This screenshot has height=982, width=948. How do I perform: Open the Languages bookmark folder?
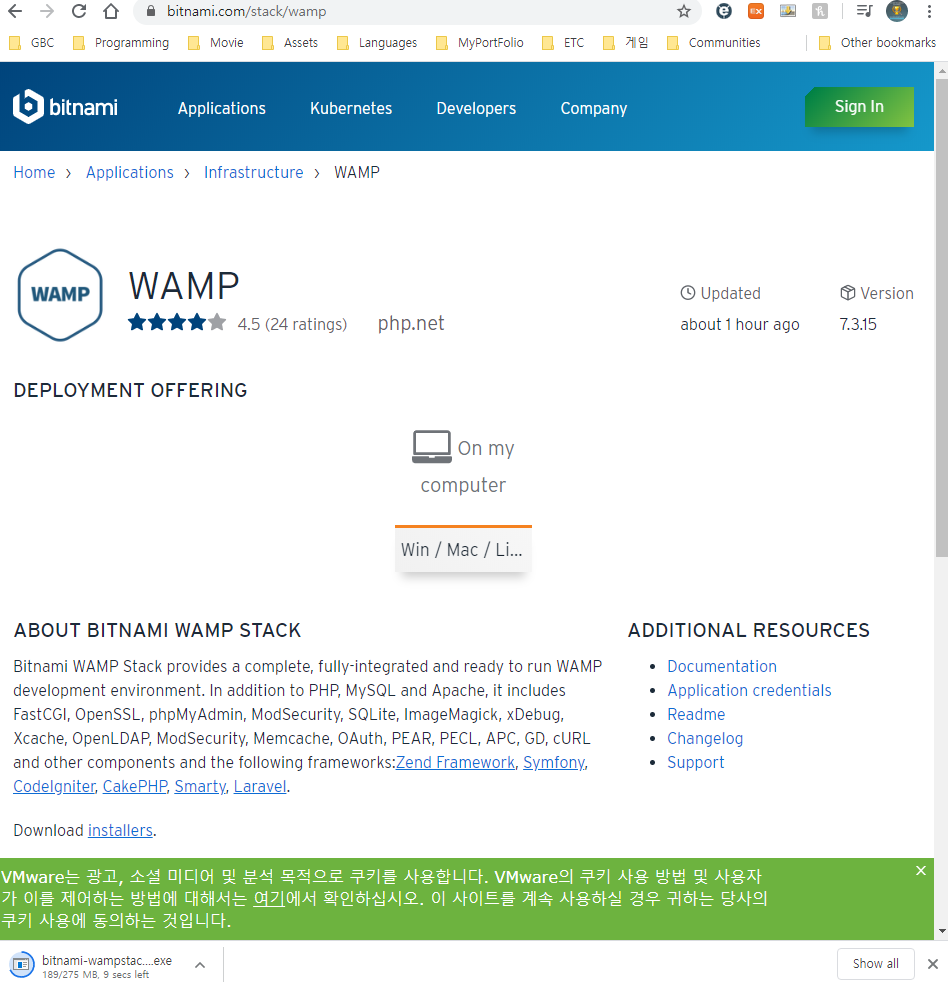point(377,43)
